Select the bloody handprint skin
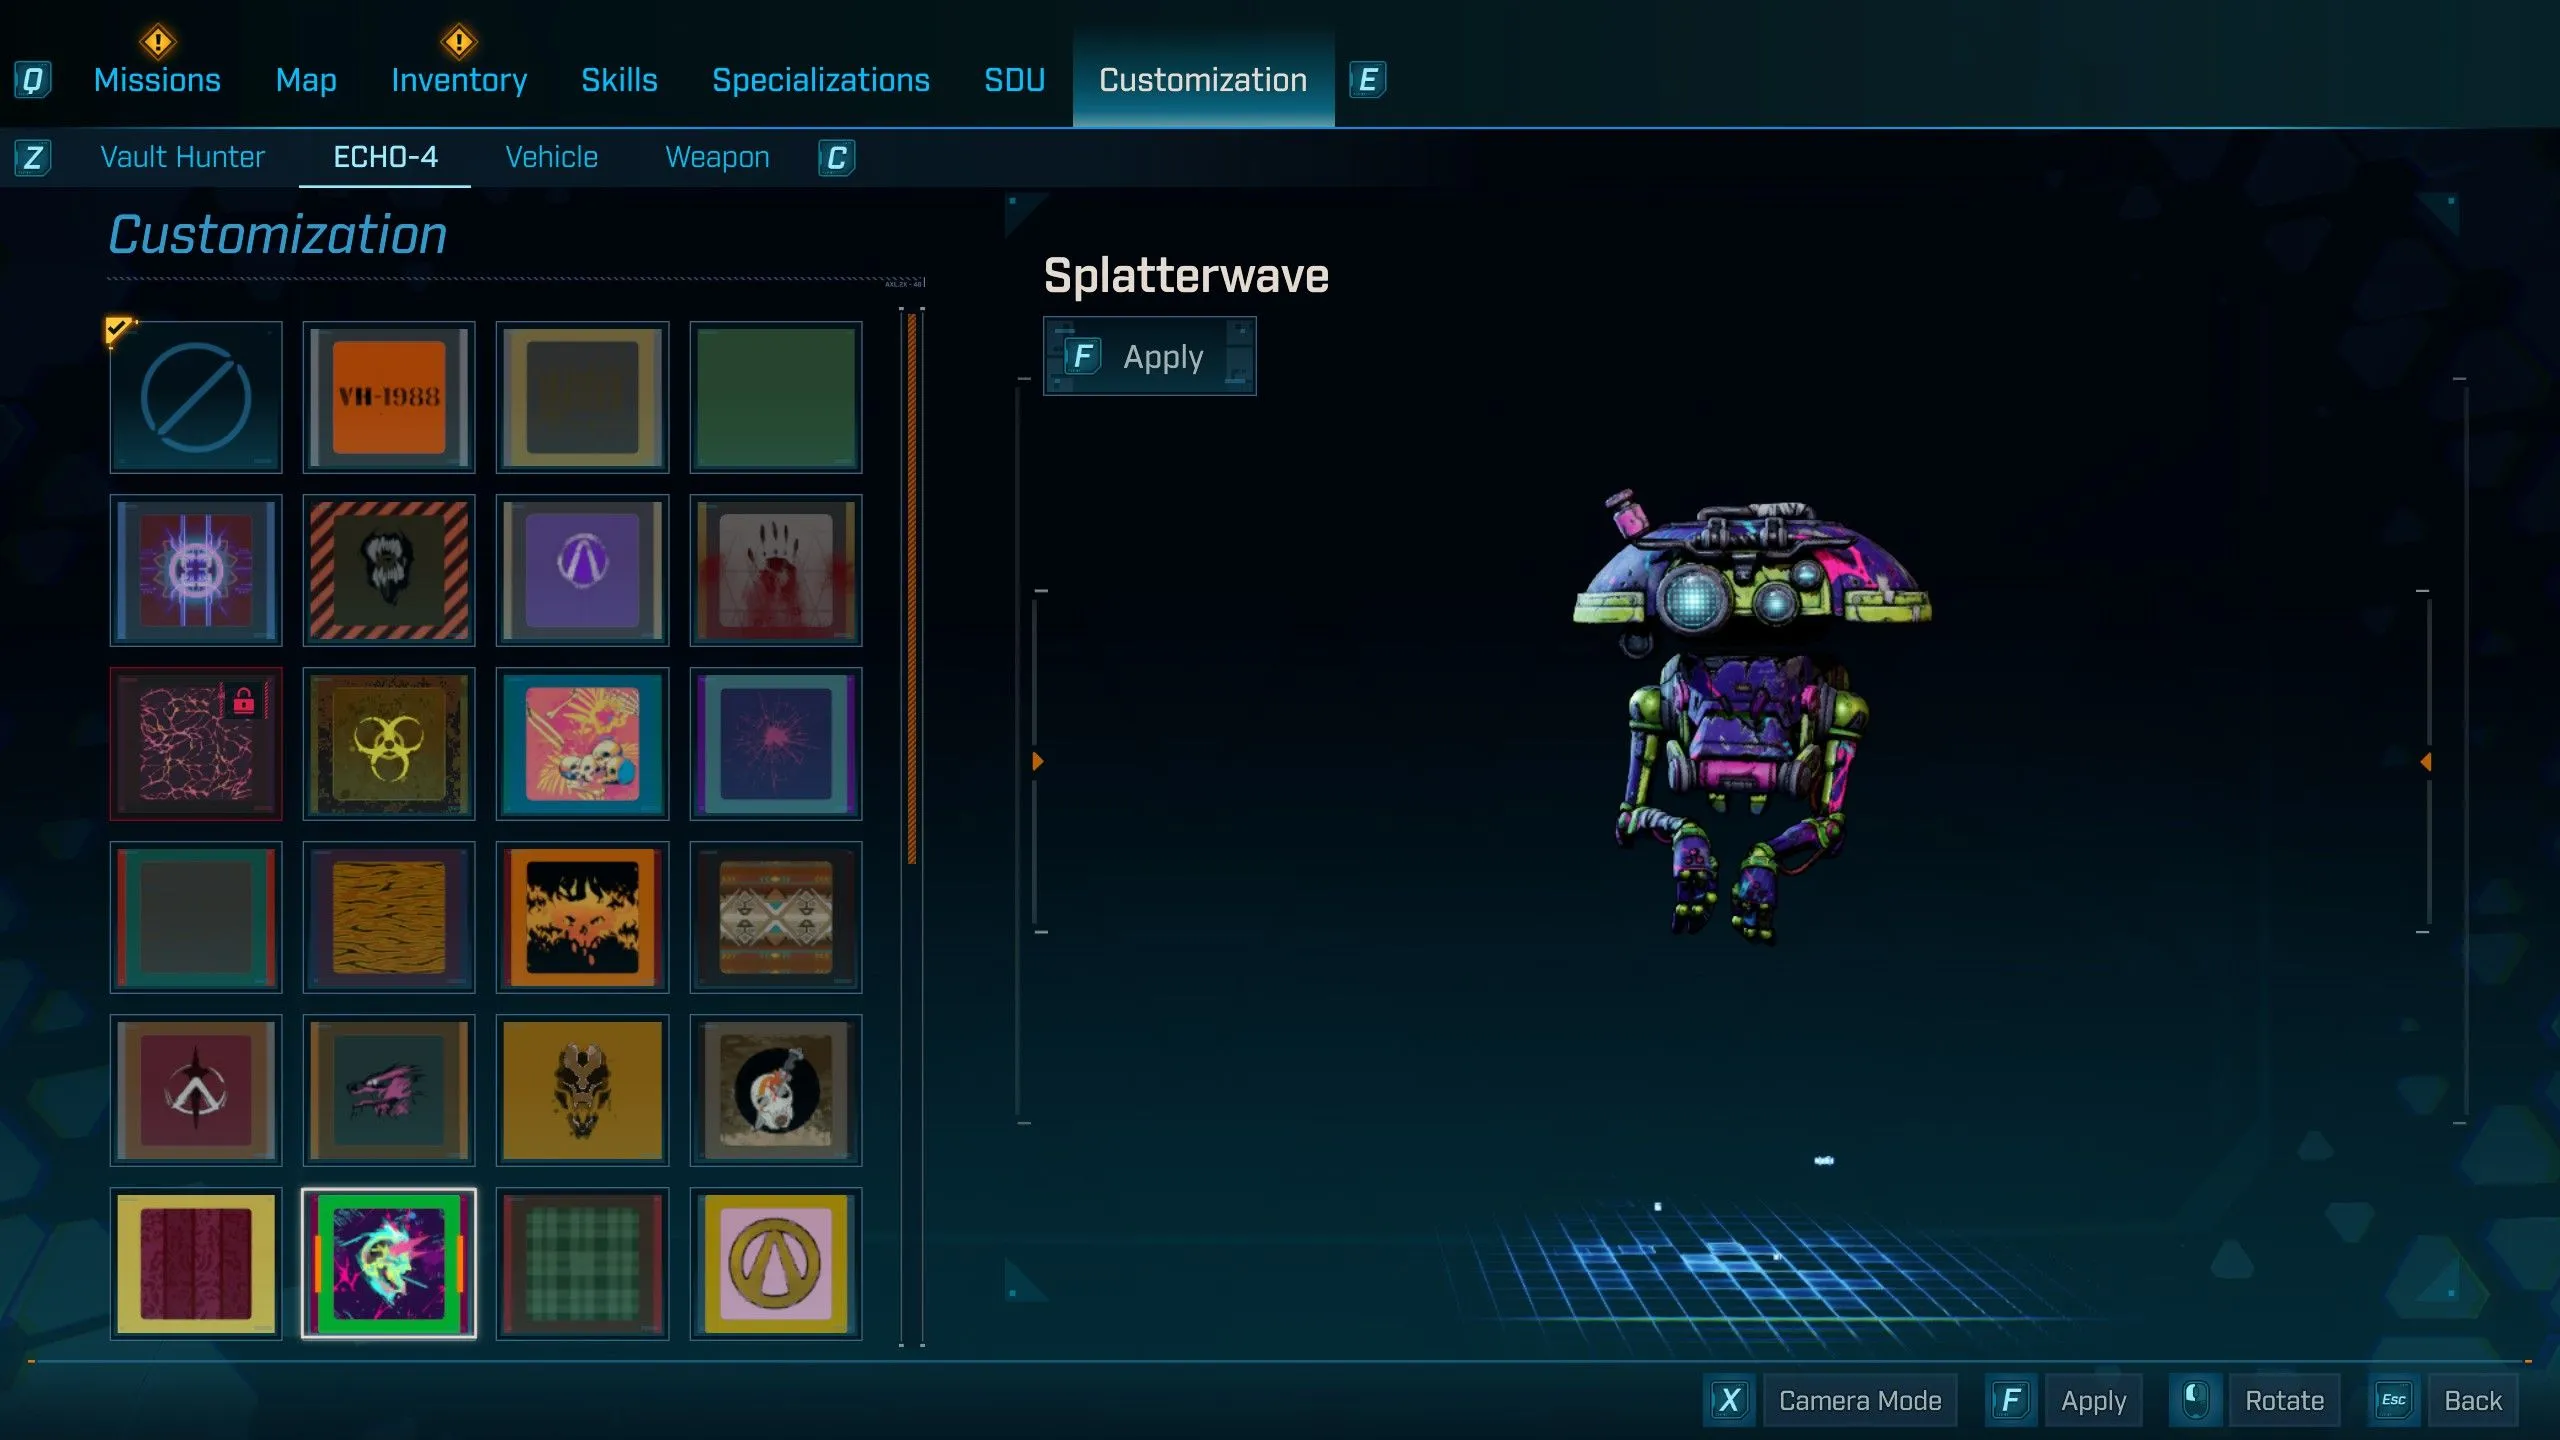 776,570
